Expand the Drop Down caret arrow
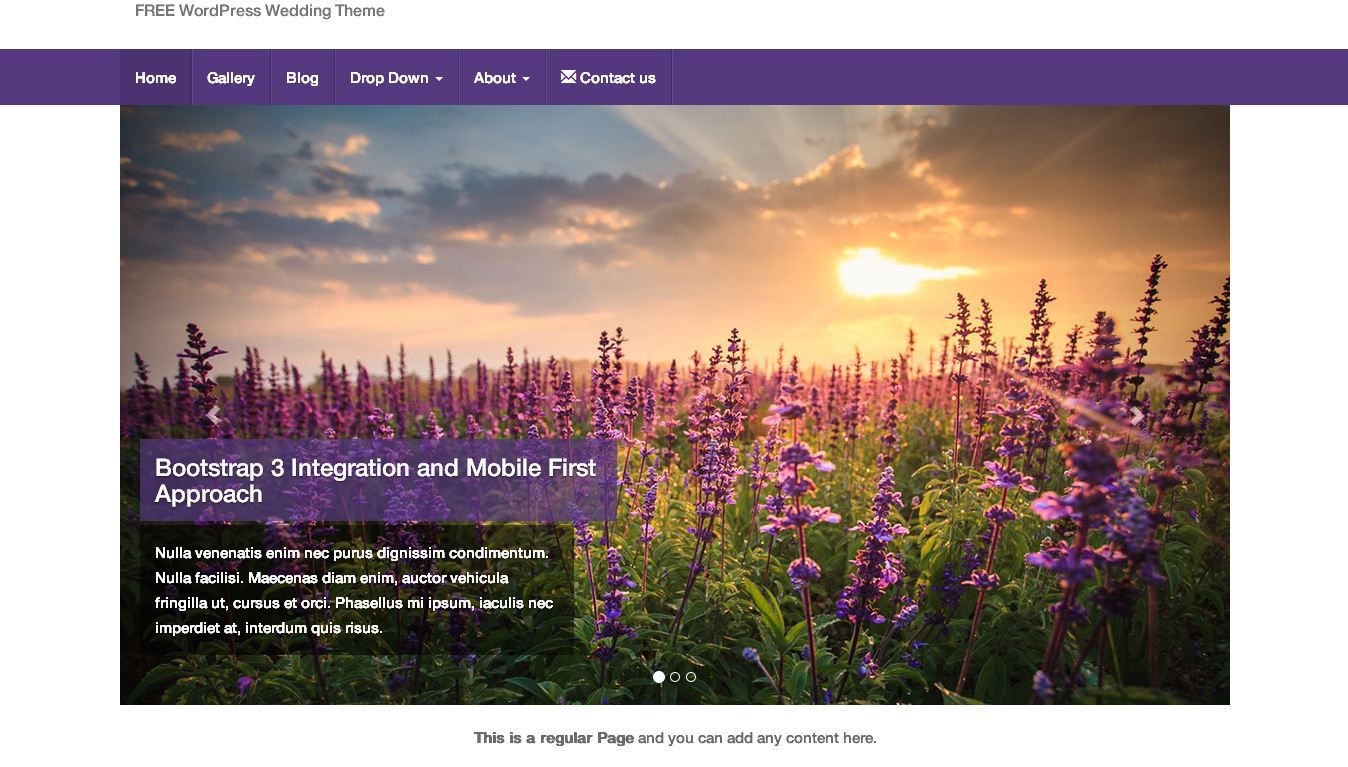The height and width of the screenshot is (767, 1348). coord(439,79)
